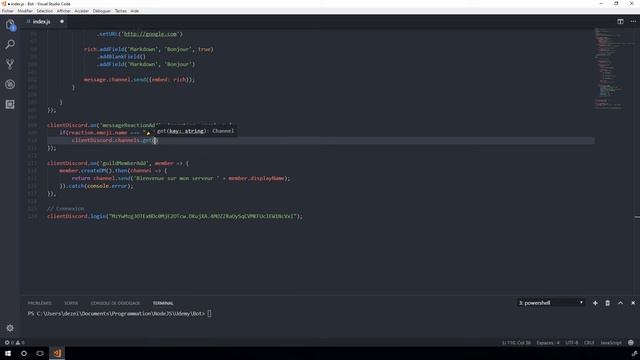Screen dimensions: 640x360
Task: Click the feedback smiley in status bar
Action: point(631,342)
